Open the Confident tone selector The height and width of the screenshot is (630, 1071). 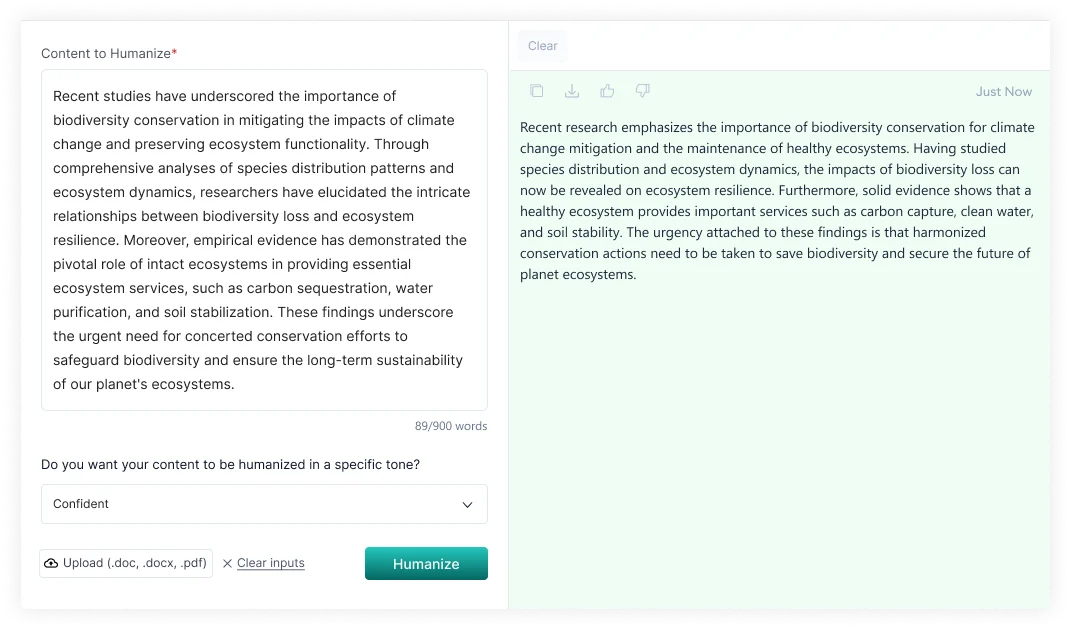click(x=264, y=504)
